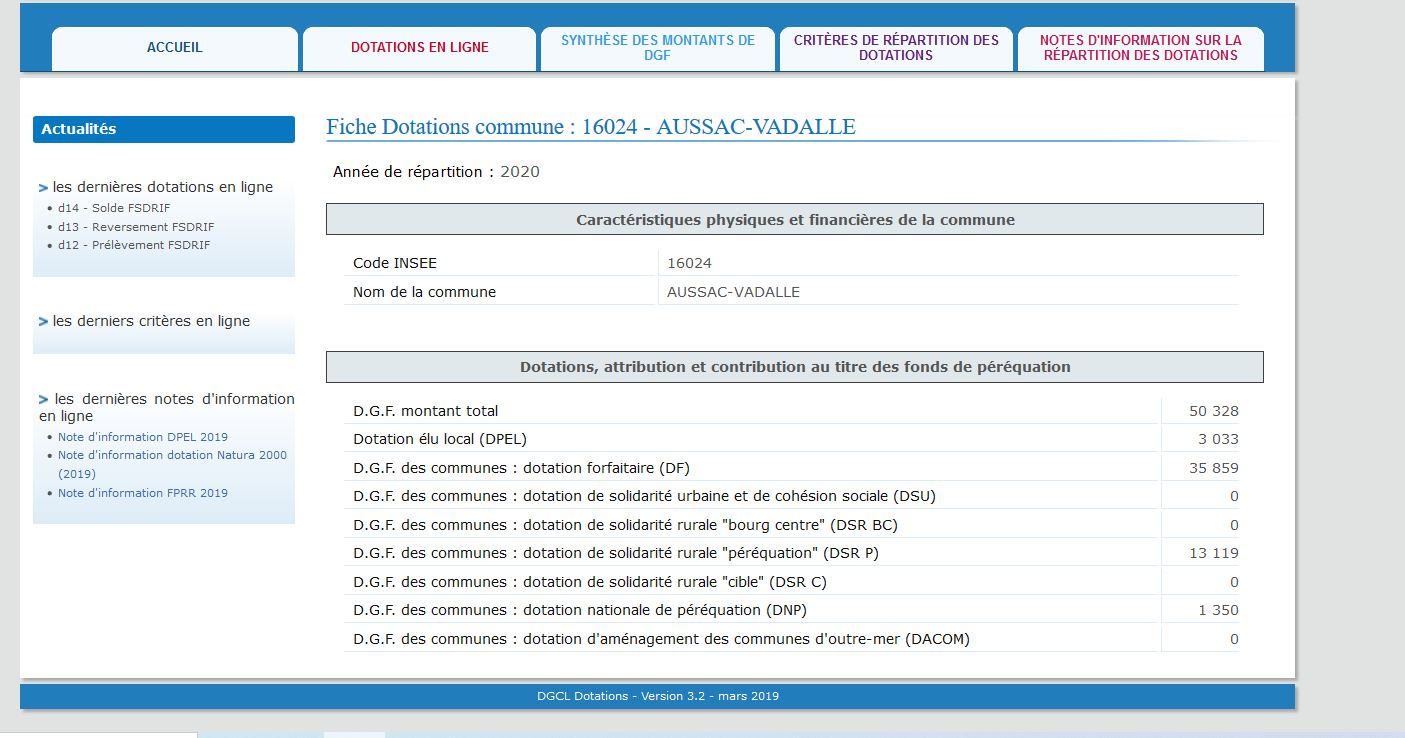Go to Critères de répartition des dotations
1405x738 pixels.
point(896,48)
